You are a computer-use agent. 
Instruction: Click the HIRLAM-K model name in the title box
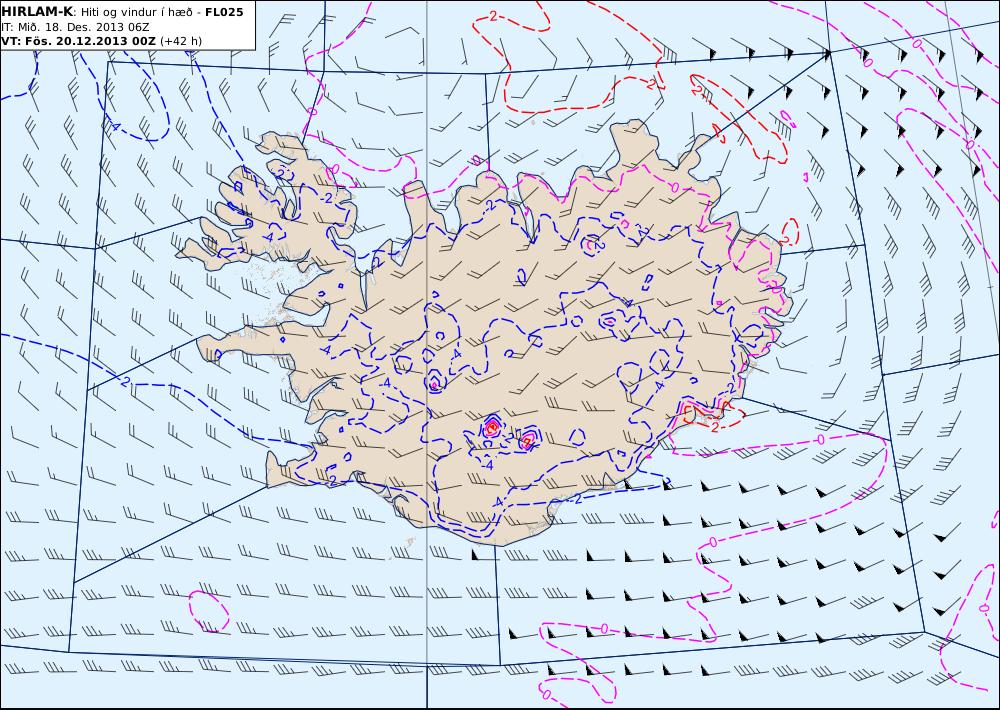point(37,12)
